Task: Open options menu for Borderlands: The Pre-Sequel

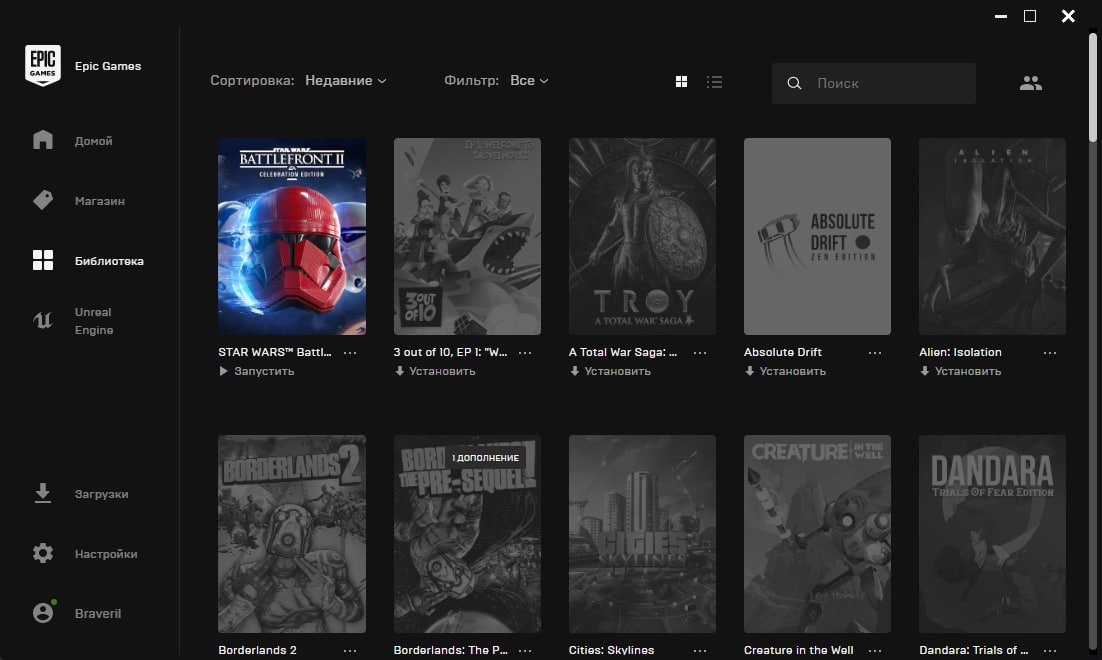Action: 525,651
